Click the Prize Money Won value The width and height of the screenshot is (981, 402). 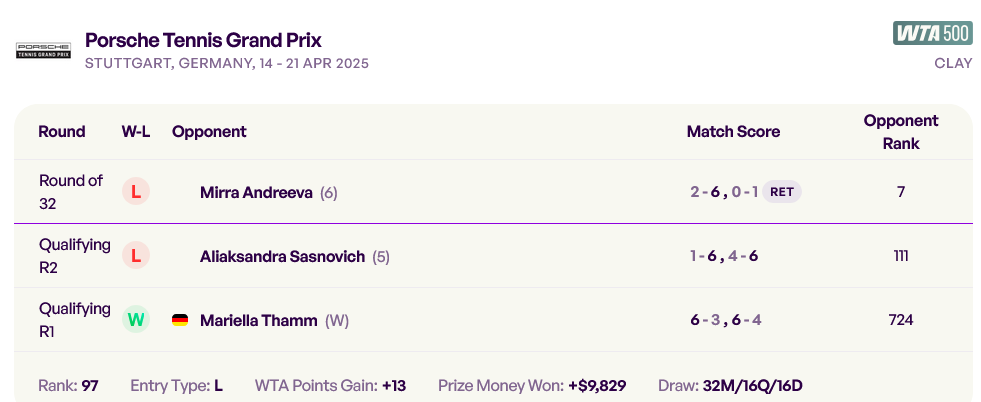pyautogui.click(x=597, y=386)
